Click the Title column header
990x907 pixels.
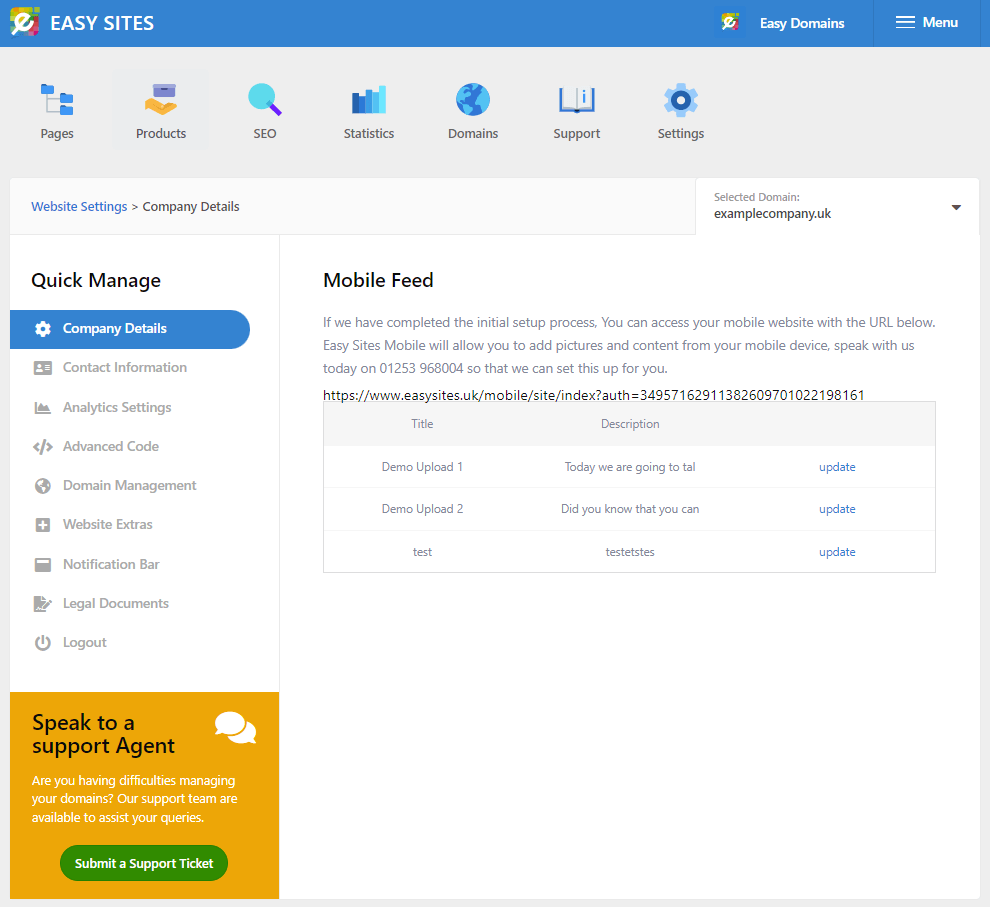click(x=422, y=424)
